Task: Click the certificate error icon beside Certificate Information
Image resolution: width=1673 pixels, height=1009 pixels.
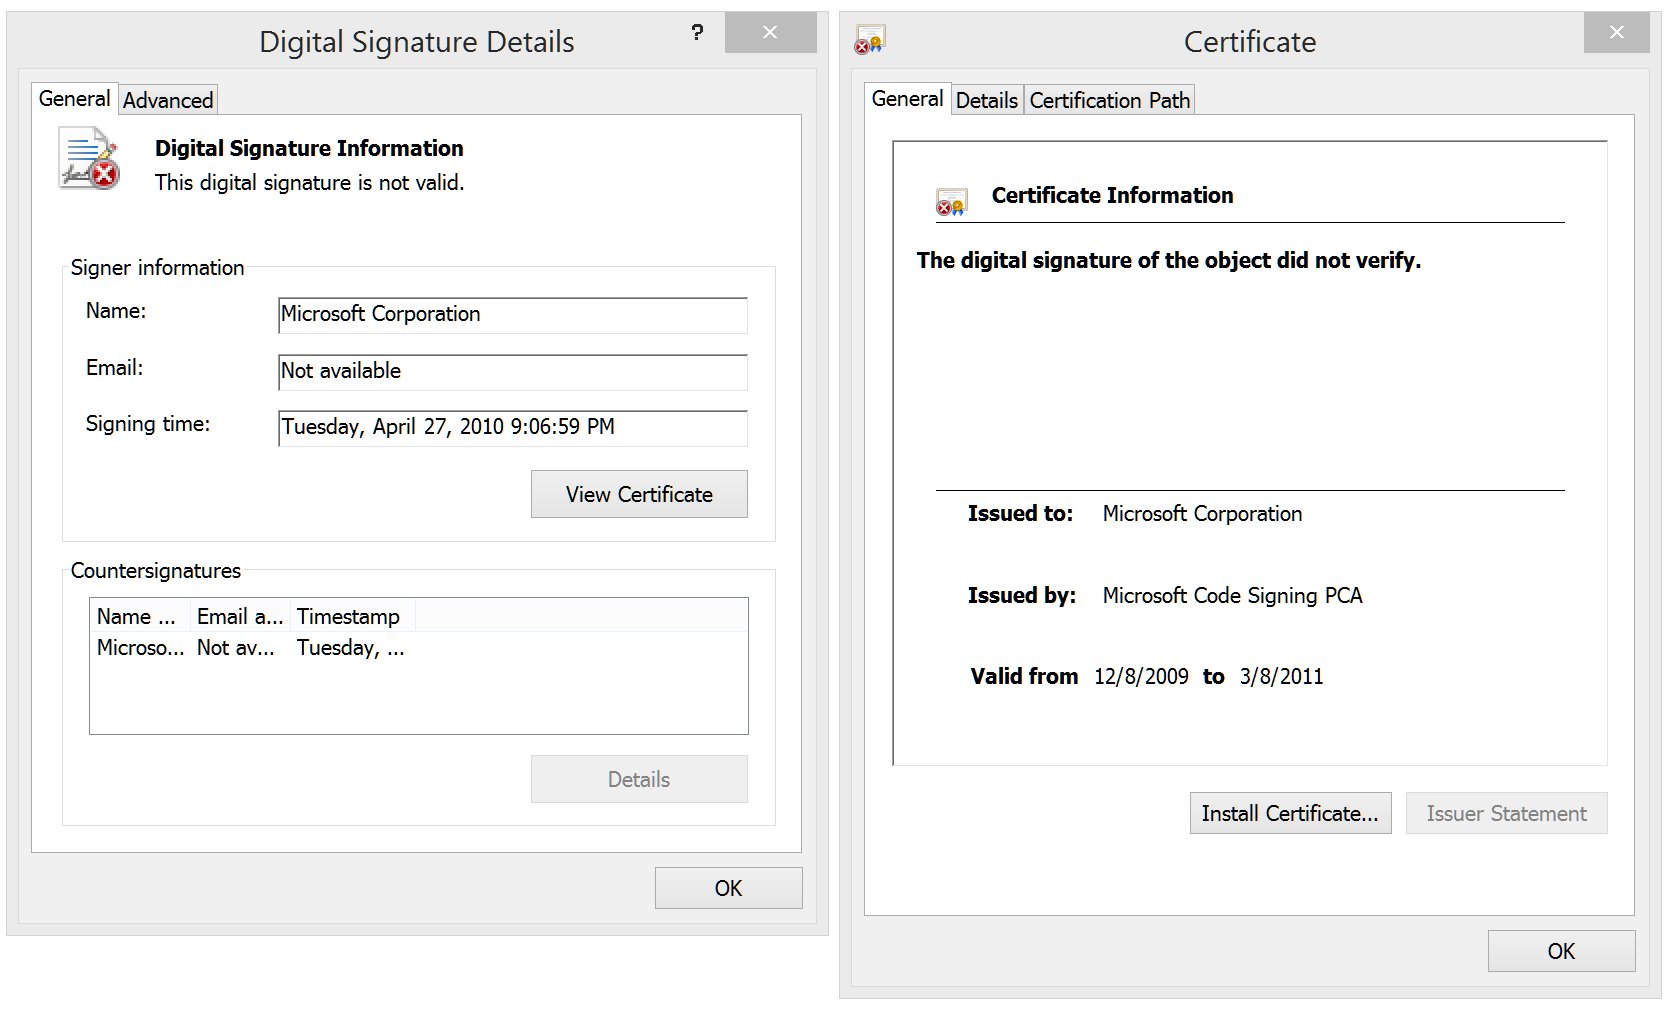Action: (951, 202)
